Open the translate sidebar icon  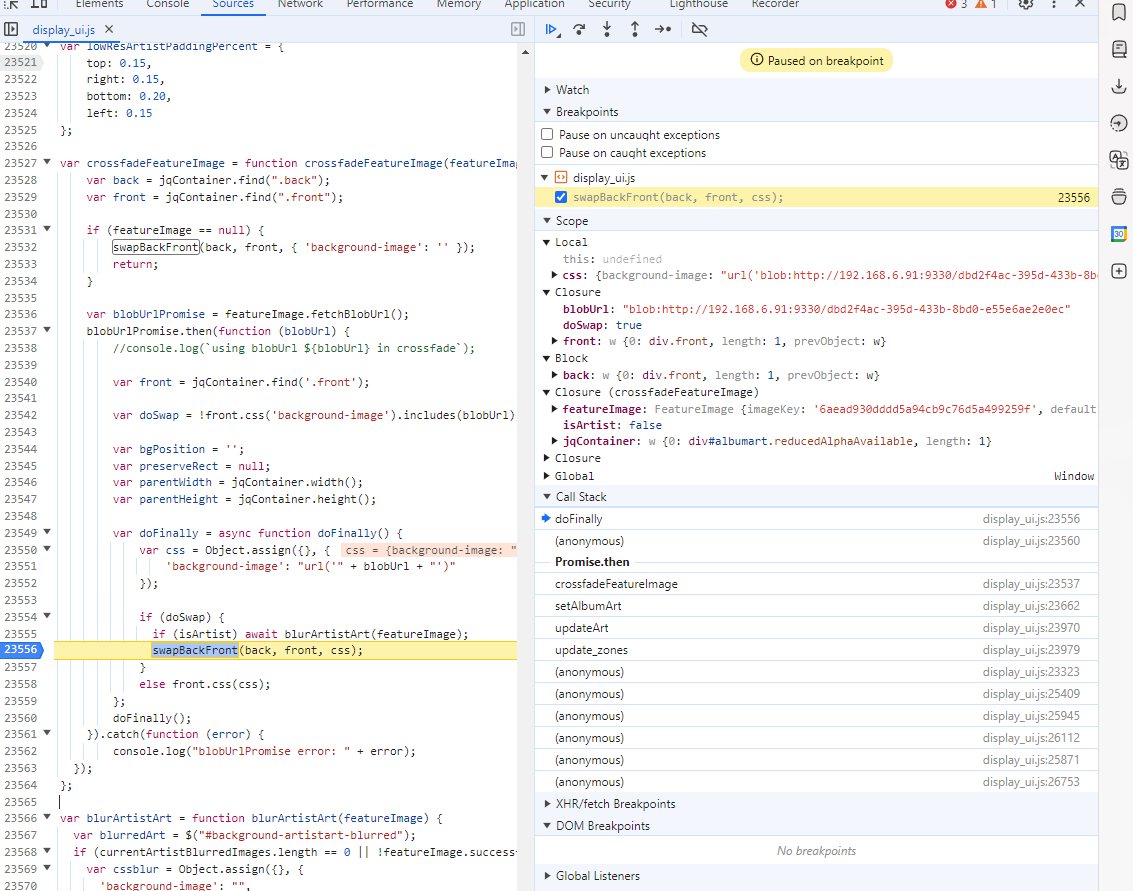(1119, 160)
